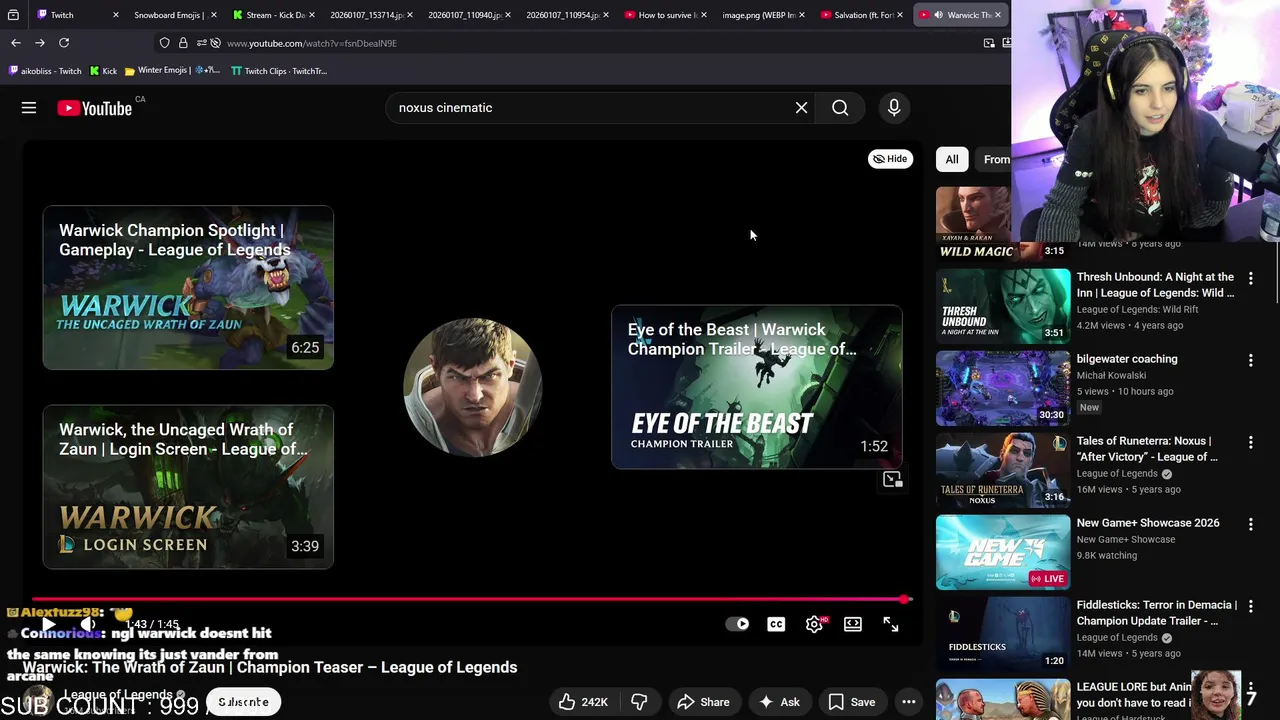The image size is (1280, 720).
Task: Click the padlock site info icon
Action: pyautogui.click(x=183, y=43)
